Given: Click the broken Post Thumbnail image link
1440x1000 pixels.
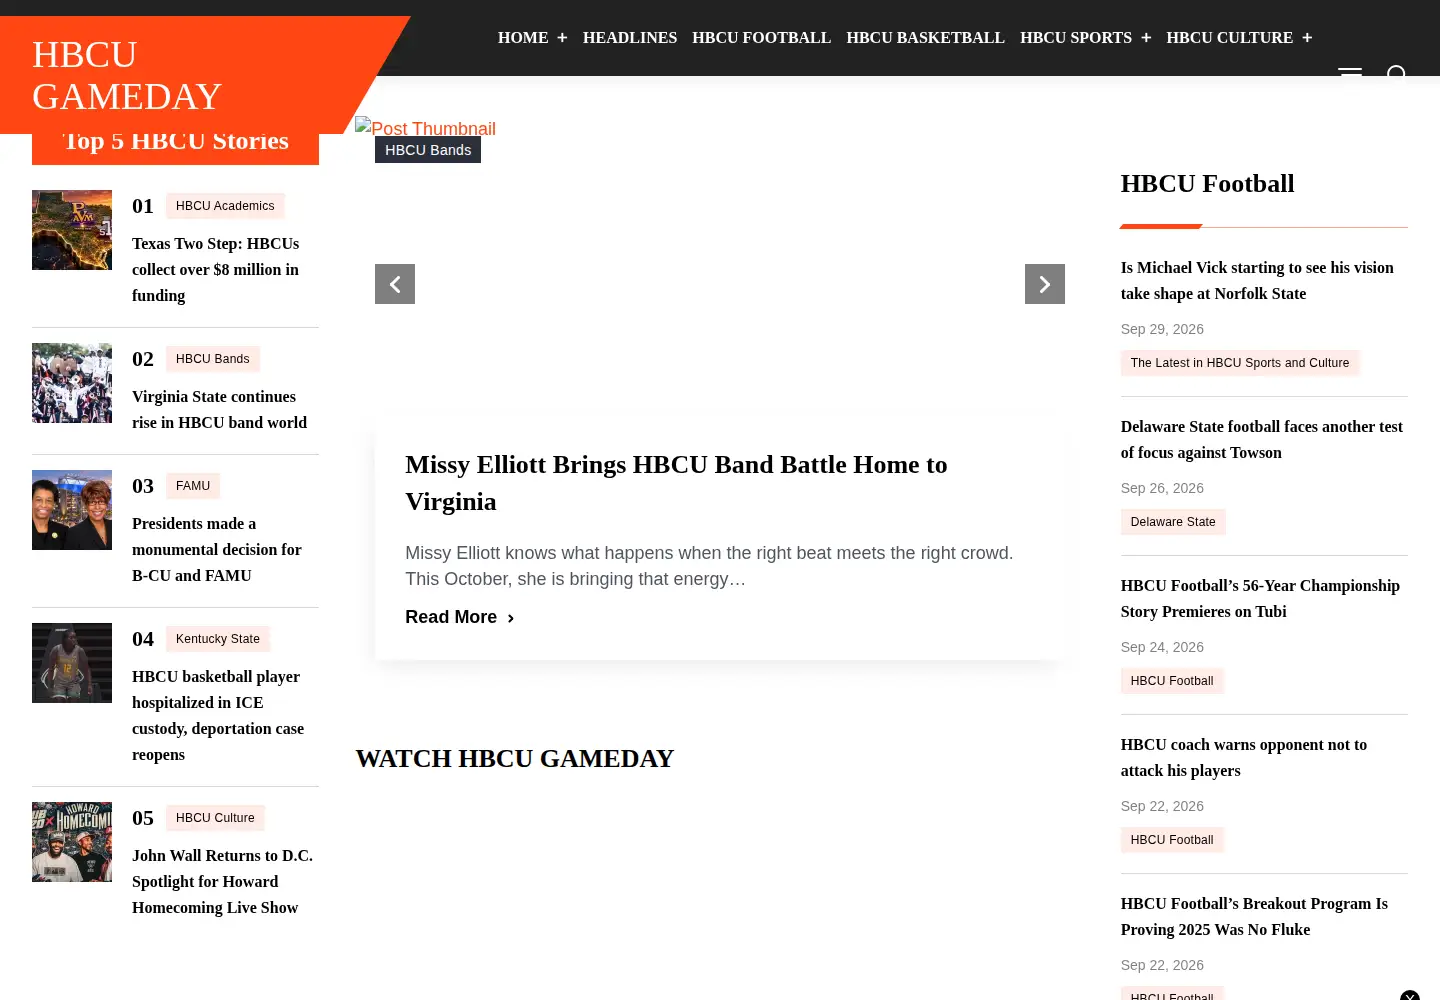Looking at the screenshot, I should click(x=426, y=128).
